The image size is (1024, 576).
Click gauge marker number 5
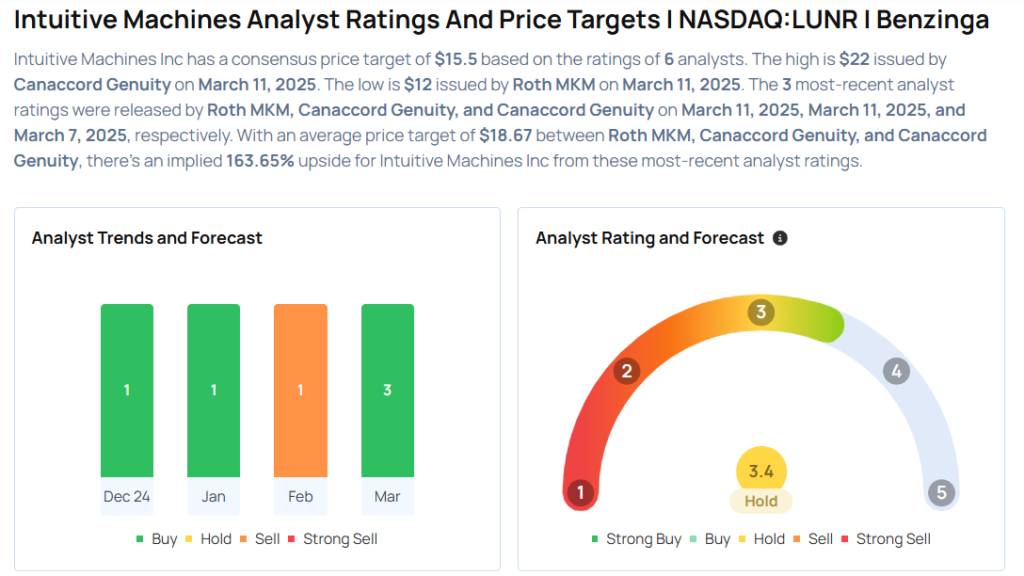pyautogui.click(x=941, y=492)
